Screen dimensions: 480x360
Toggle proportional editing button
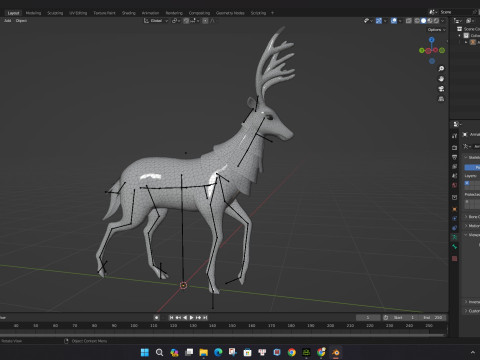[205, 21]
